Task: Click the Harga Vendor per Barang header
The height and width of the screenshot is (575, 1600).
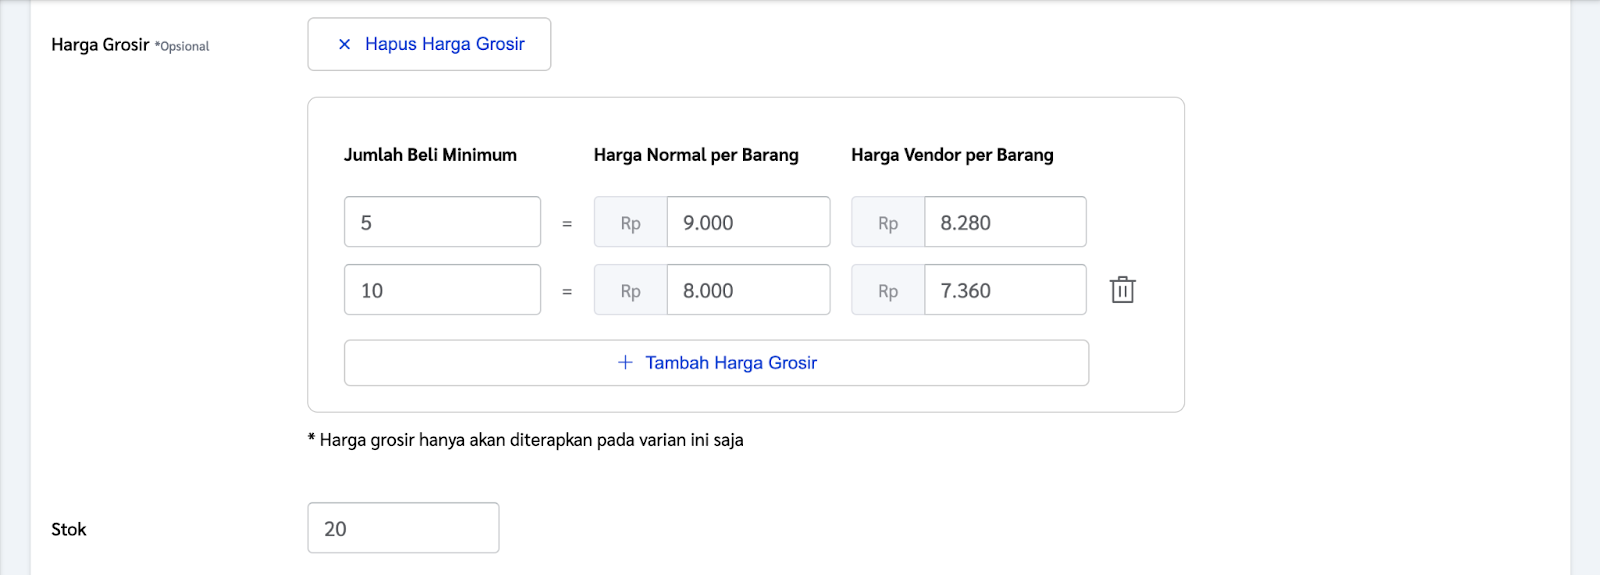Action: coord(952,155)
